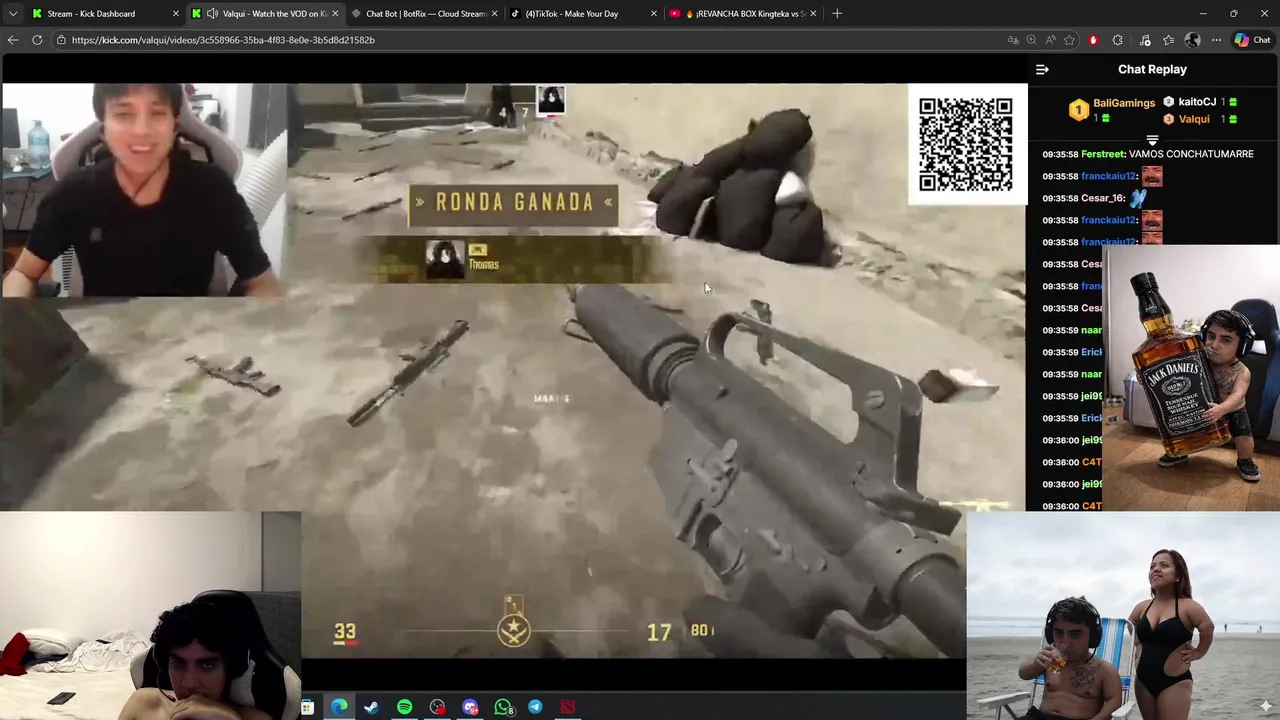This screenshot has height=720, width=1280.
Task: Open Dota 2 red taskbar icon
Action: 568,707
